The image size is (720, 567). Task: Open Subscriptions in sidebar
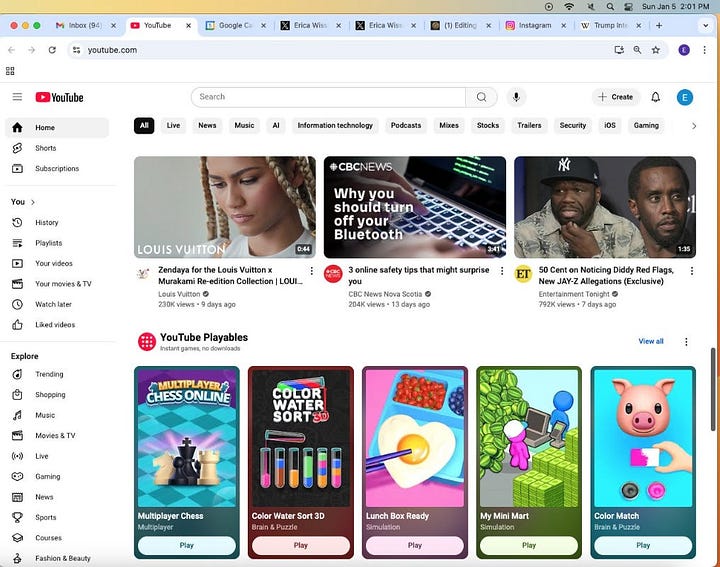(x=57, y=168)
